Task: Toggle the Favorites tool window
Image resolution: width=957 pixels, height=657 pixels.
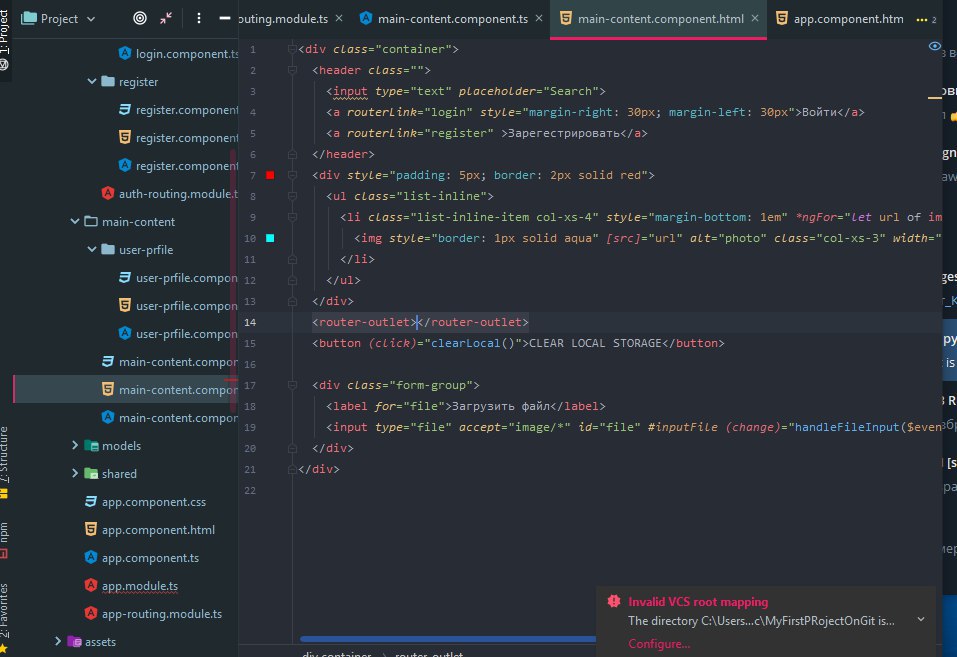Action: click(x=5, y=610)
